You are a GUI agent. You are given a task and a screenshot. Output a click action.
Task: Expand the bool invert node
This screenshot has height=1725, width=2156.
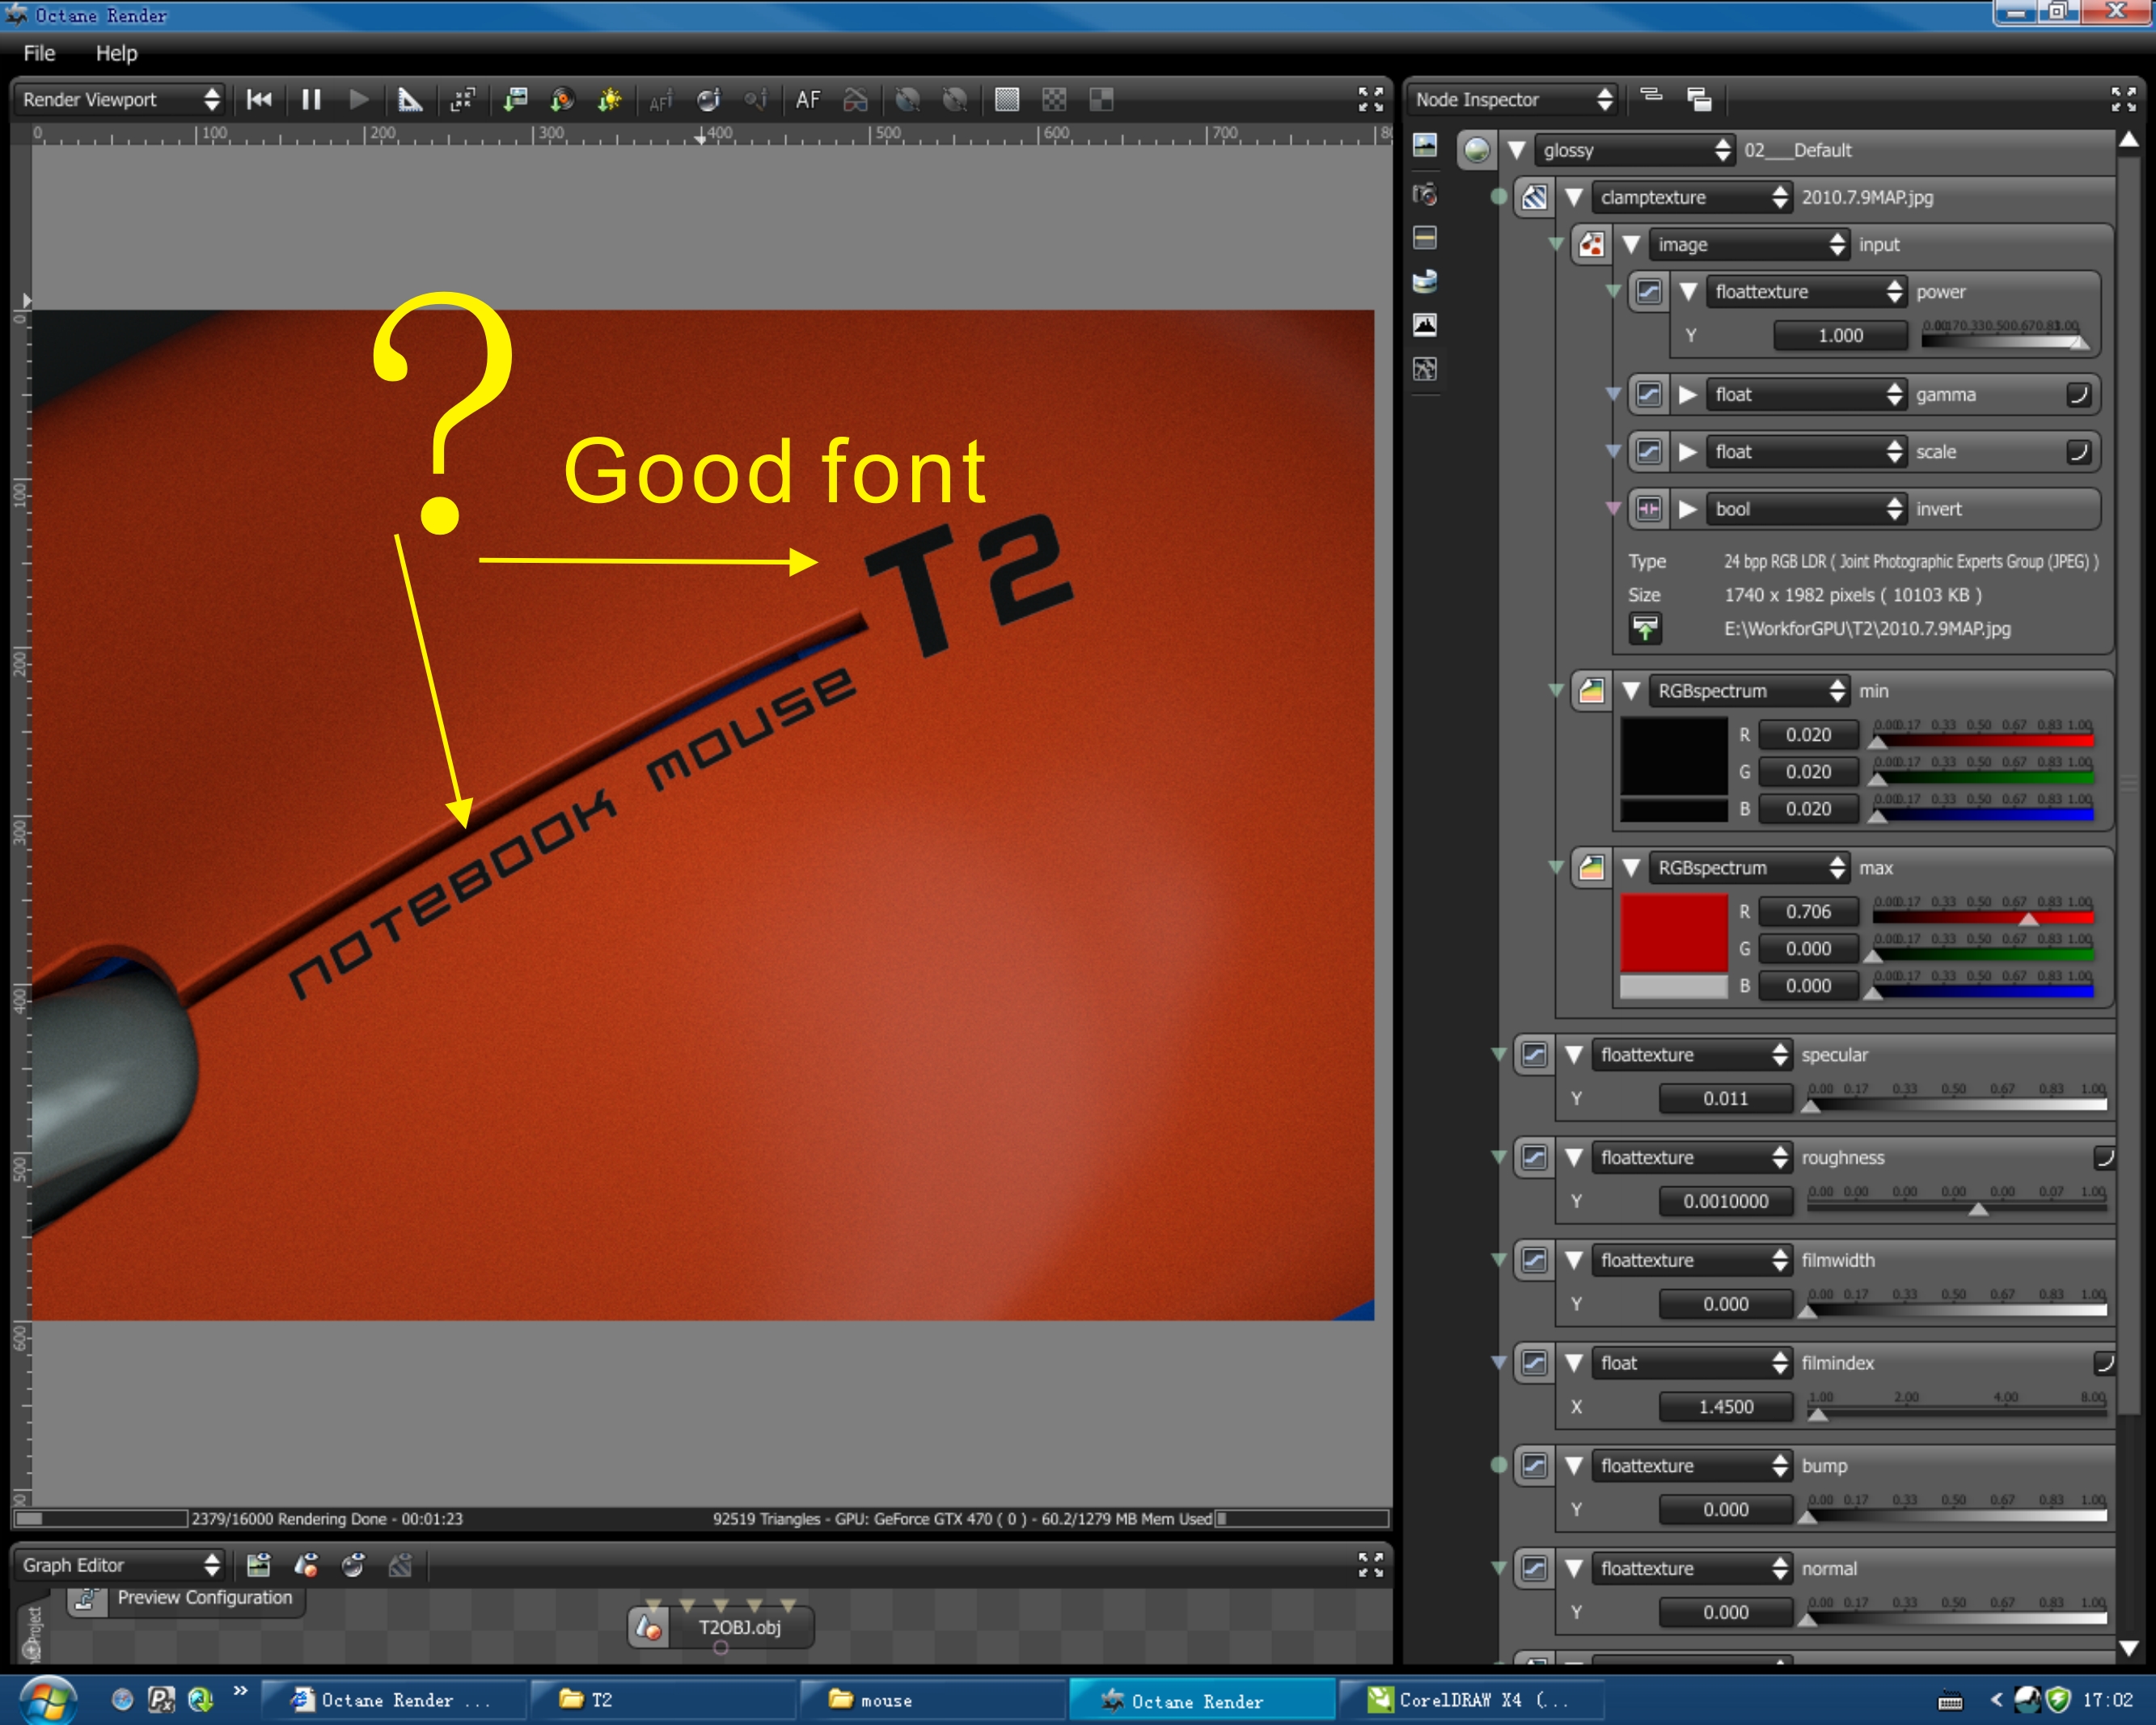[x=1688, y=509]
